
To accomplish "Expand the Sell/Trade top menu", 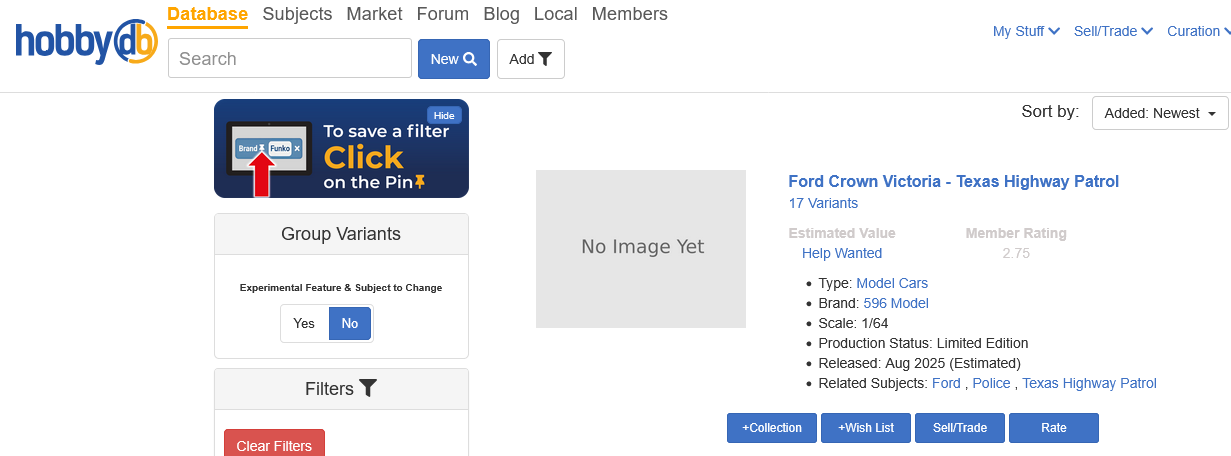I will [1112, 31].
